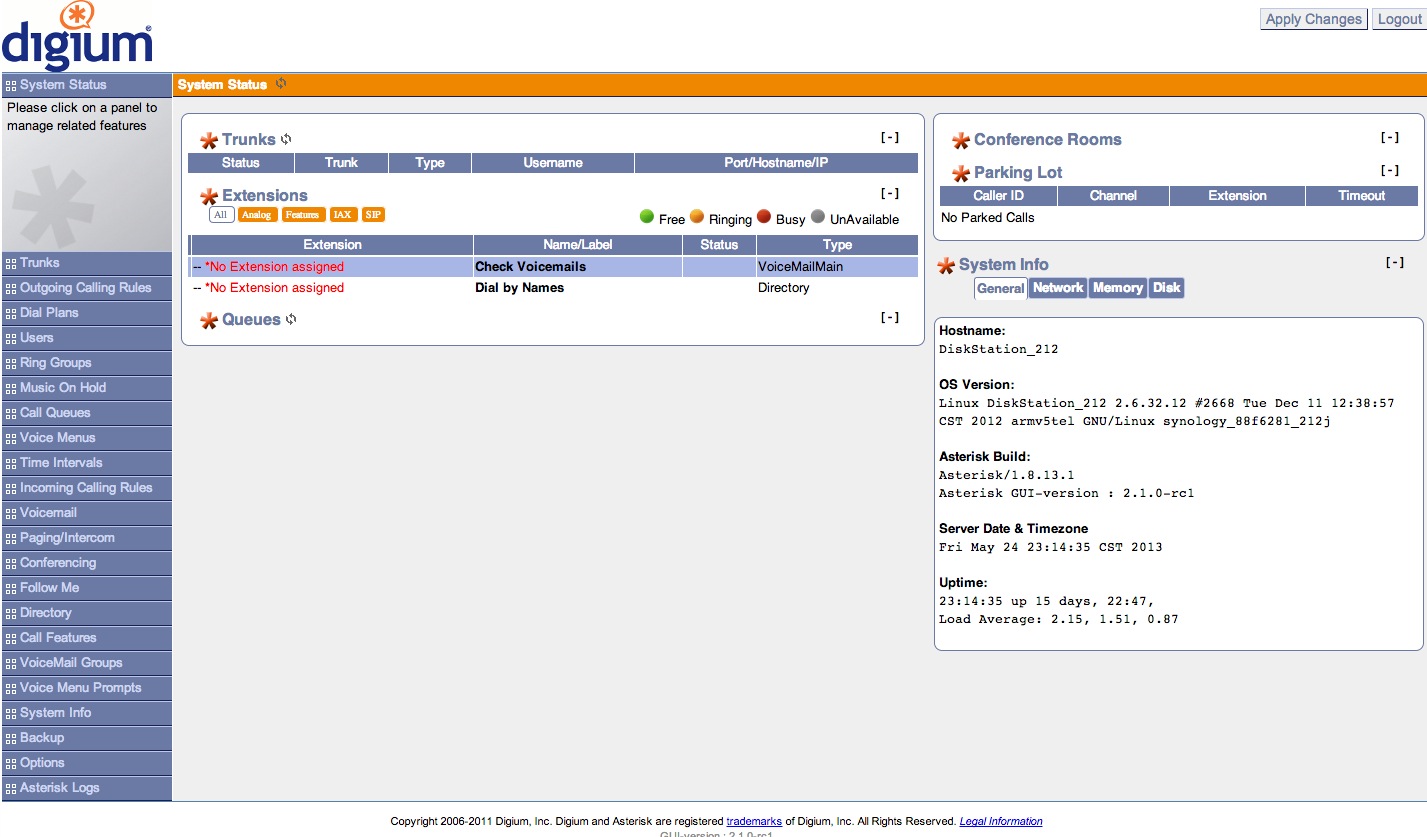Collapse the Trunks panel
Viewport: 1427px width, 837px height.
889,138
